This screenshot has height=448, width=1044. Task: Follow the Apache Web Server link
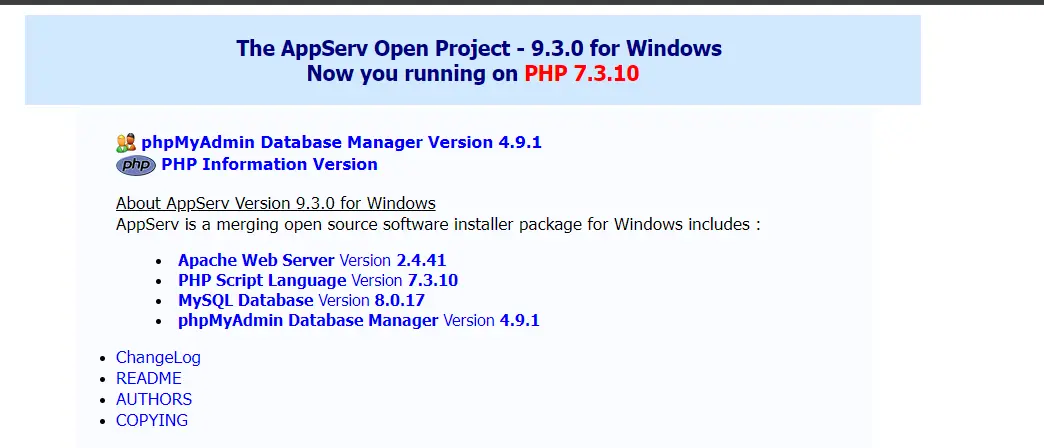pyautogui.click(x=256, y=260)
